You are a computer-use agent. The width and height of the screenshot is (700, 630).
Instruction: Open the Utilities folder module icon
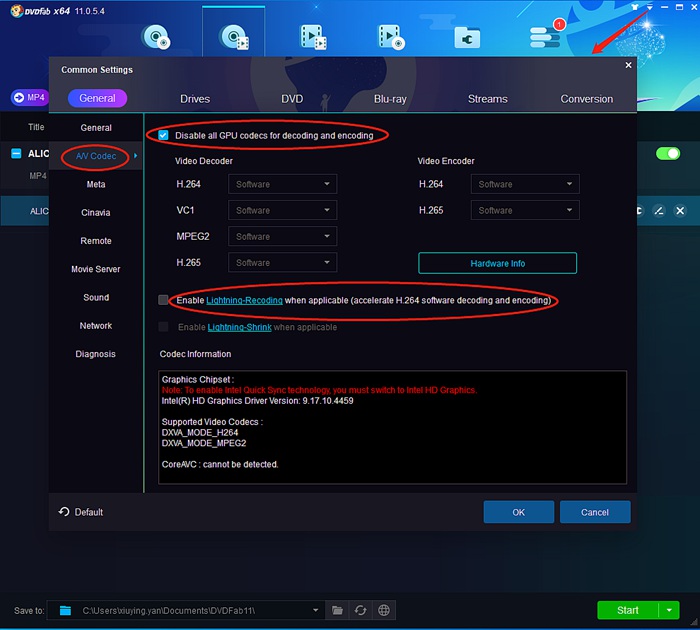[x=467, y=38]
